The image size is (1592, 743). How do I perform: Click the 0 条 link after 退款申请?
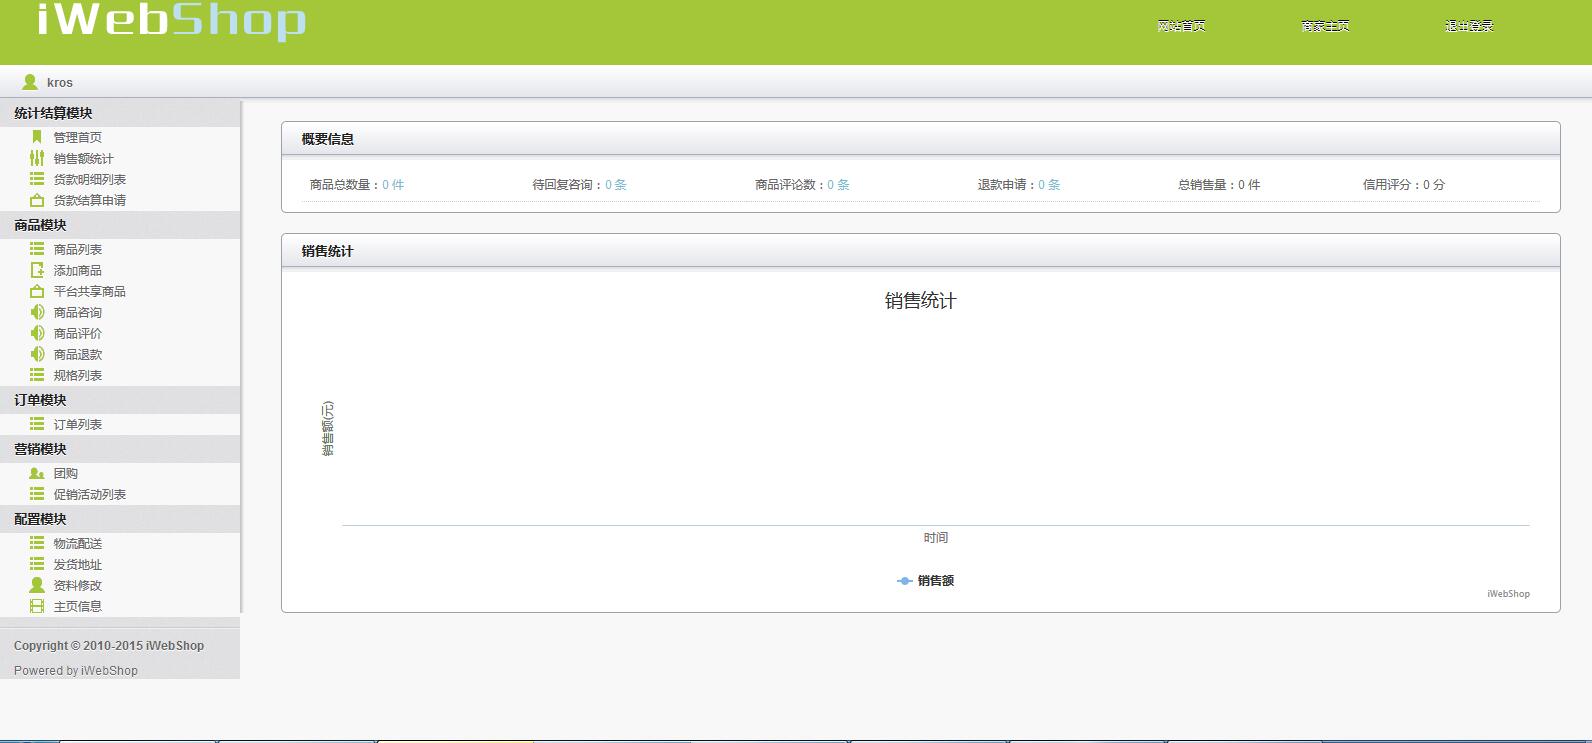click(x=1049, y=185)
